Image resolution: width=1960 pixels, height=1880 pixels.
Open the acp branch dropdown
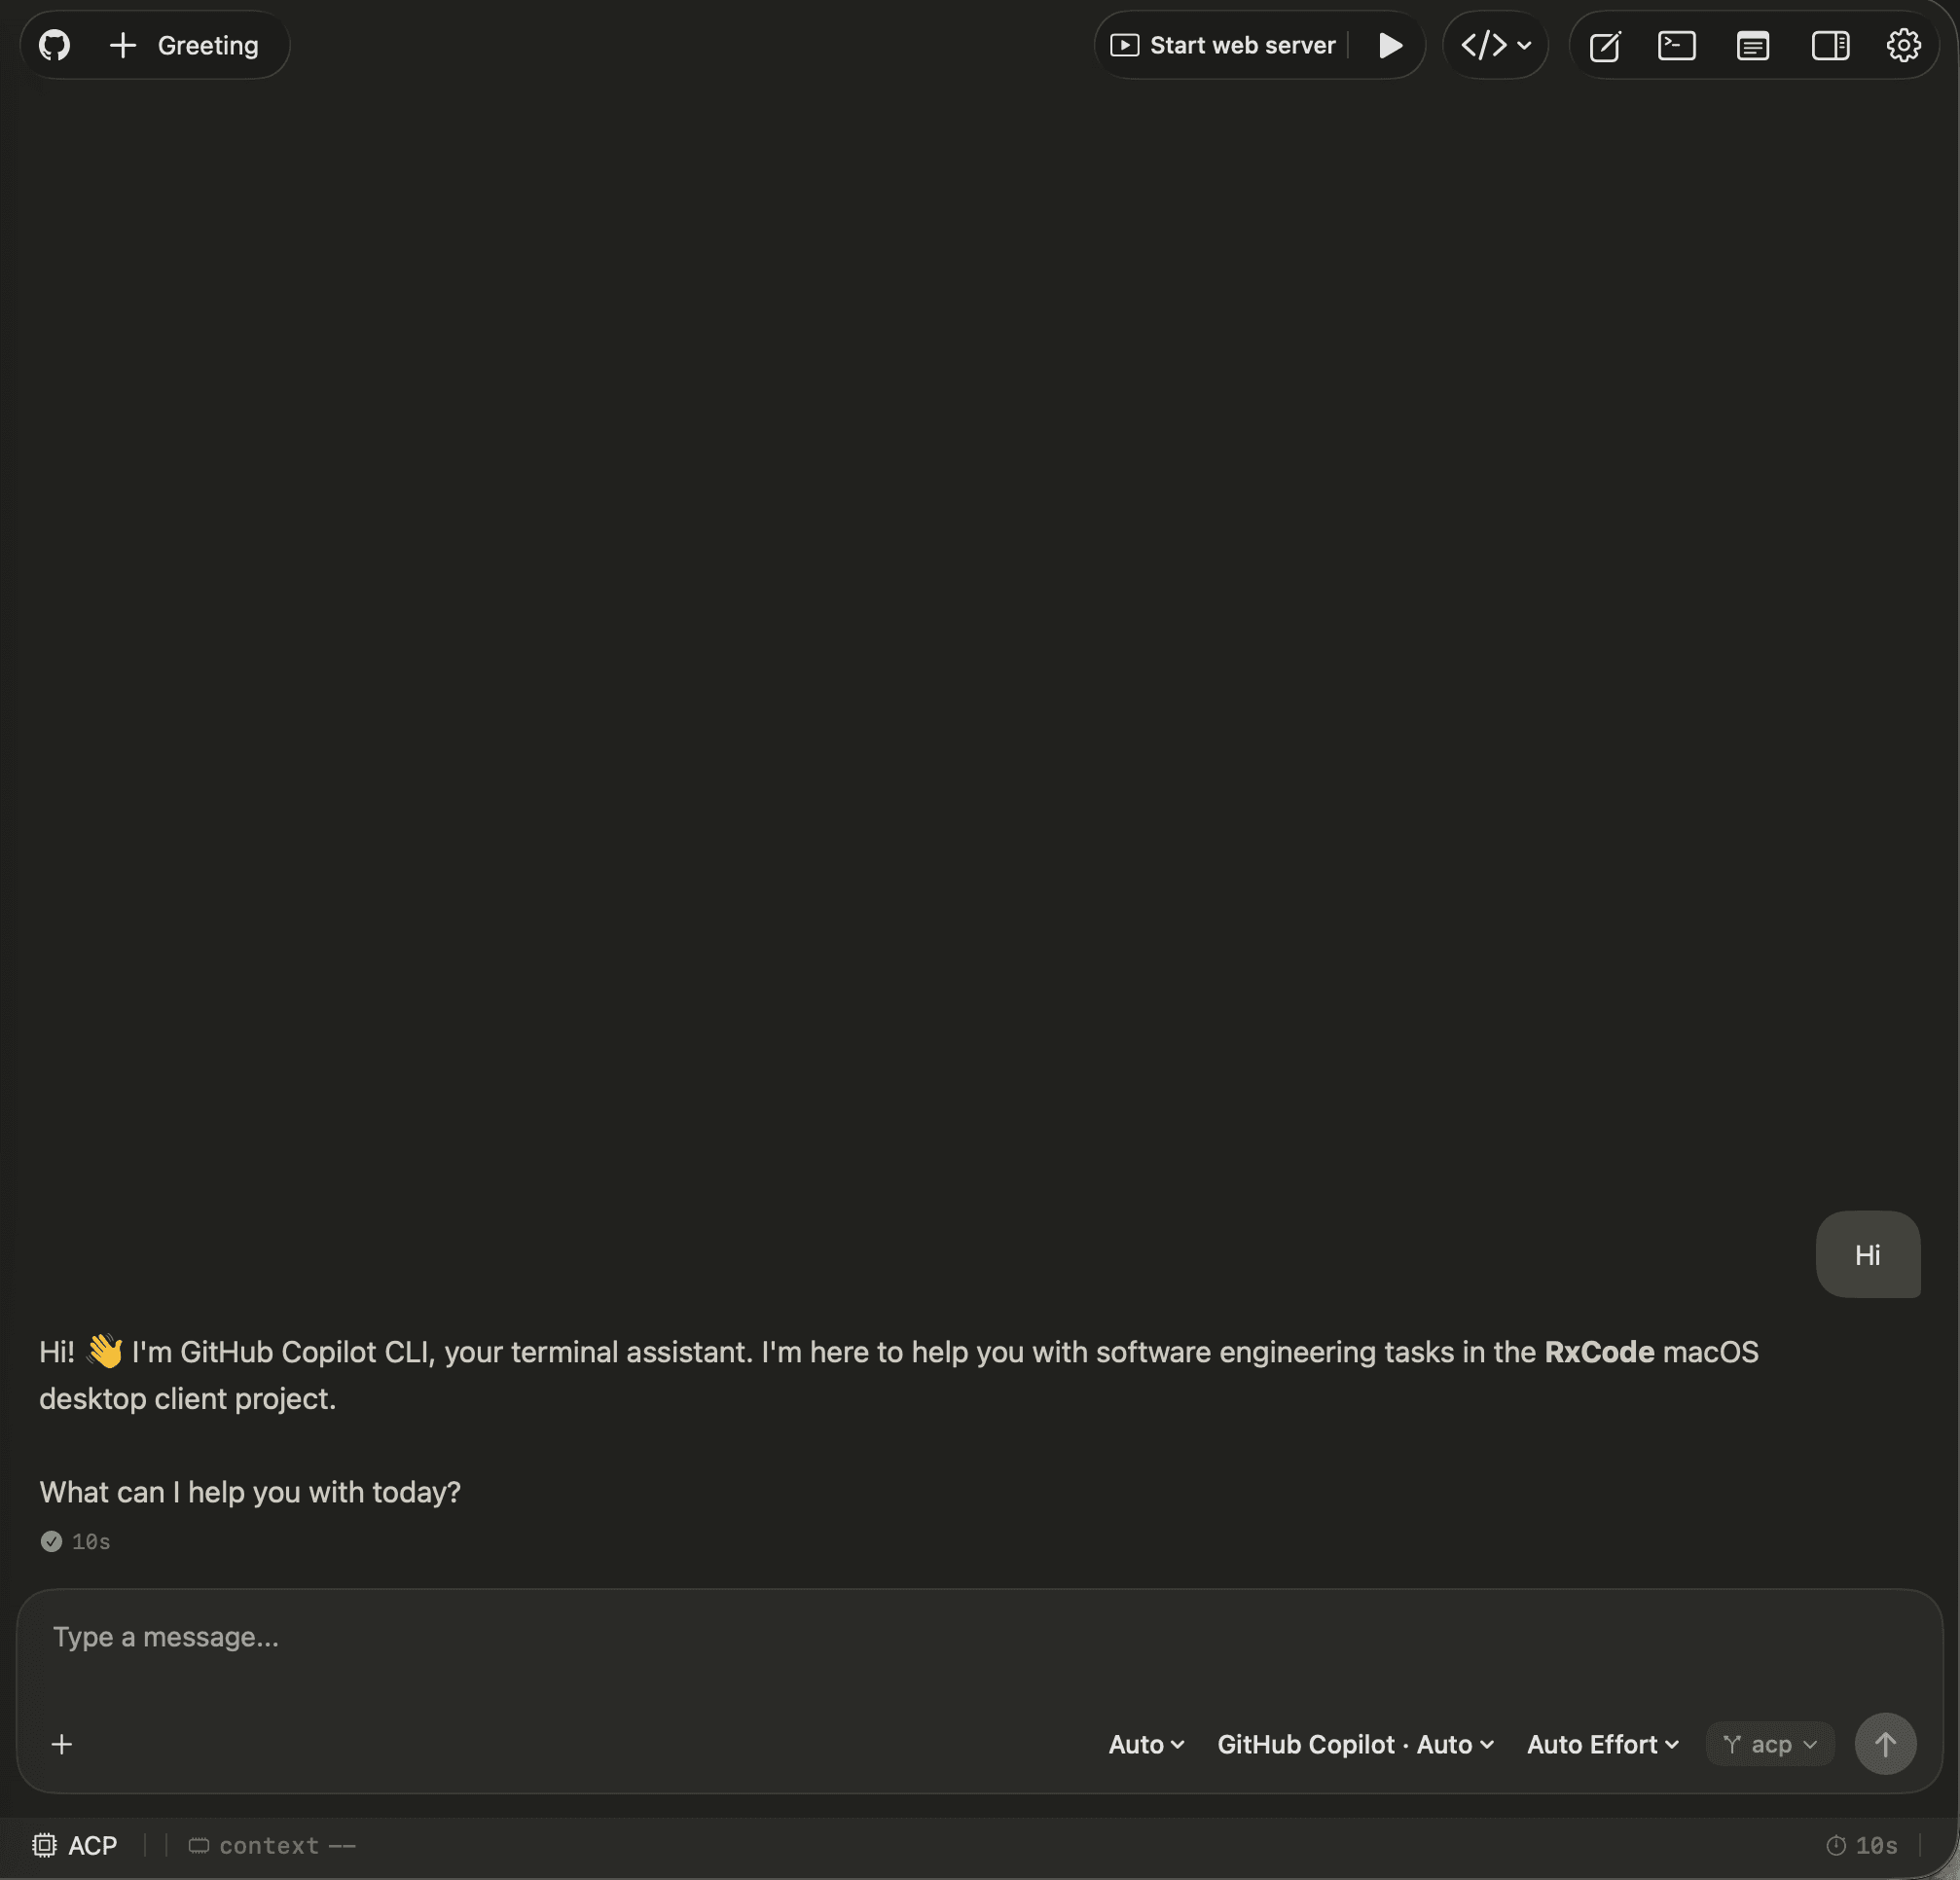click(1770, 1744)
